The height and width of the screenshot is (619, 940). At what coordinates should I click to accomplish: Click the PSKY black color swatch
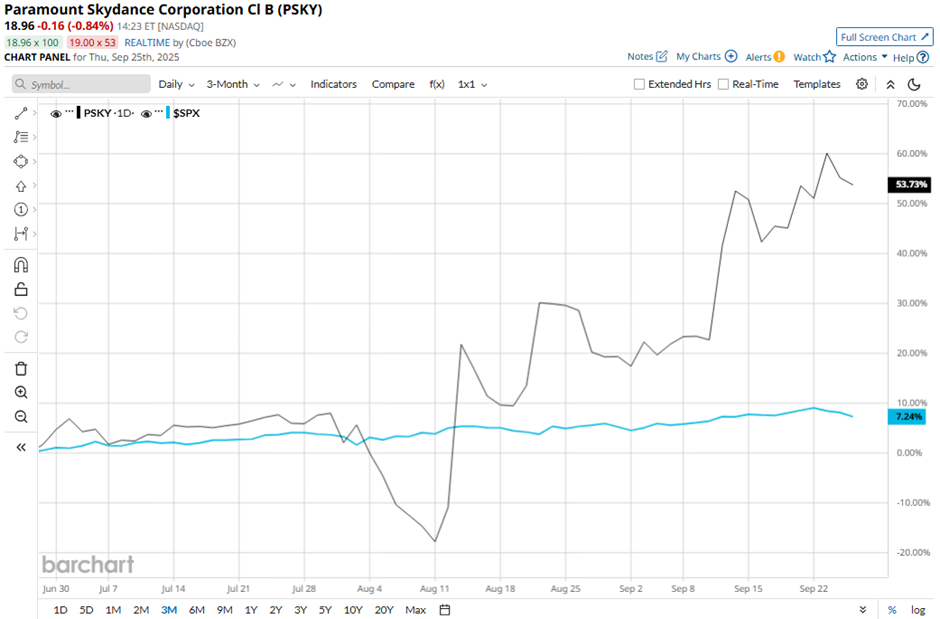(x=79, y=113)
